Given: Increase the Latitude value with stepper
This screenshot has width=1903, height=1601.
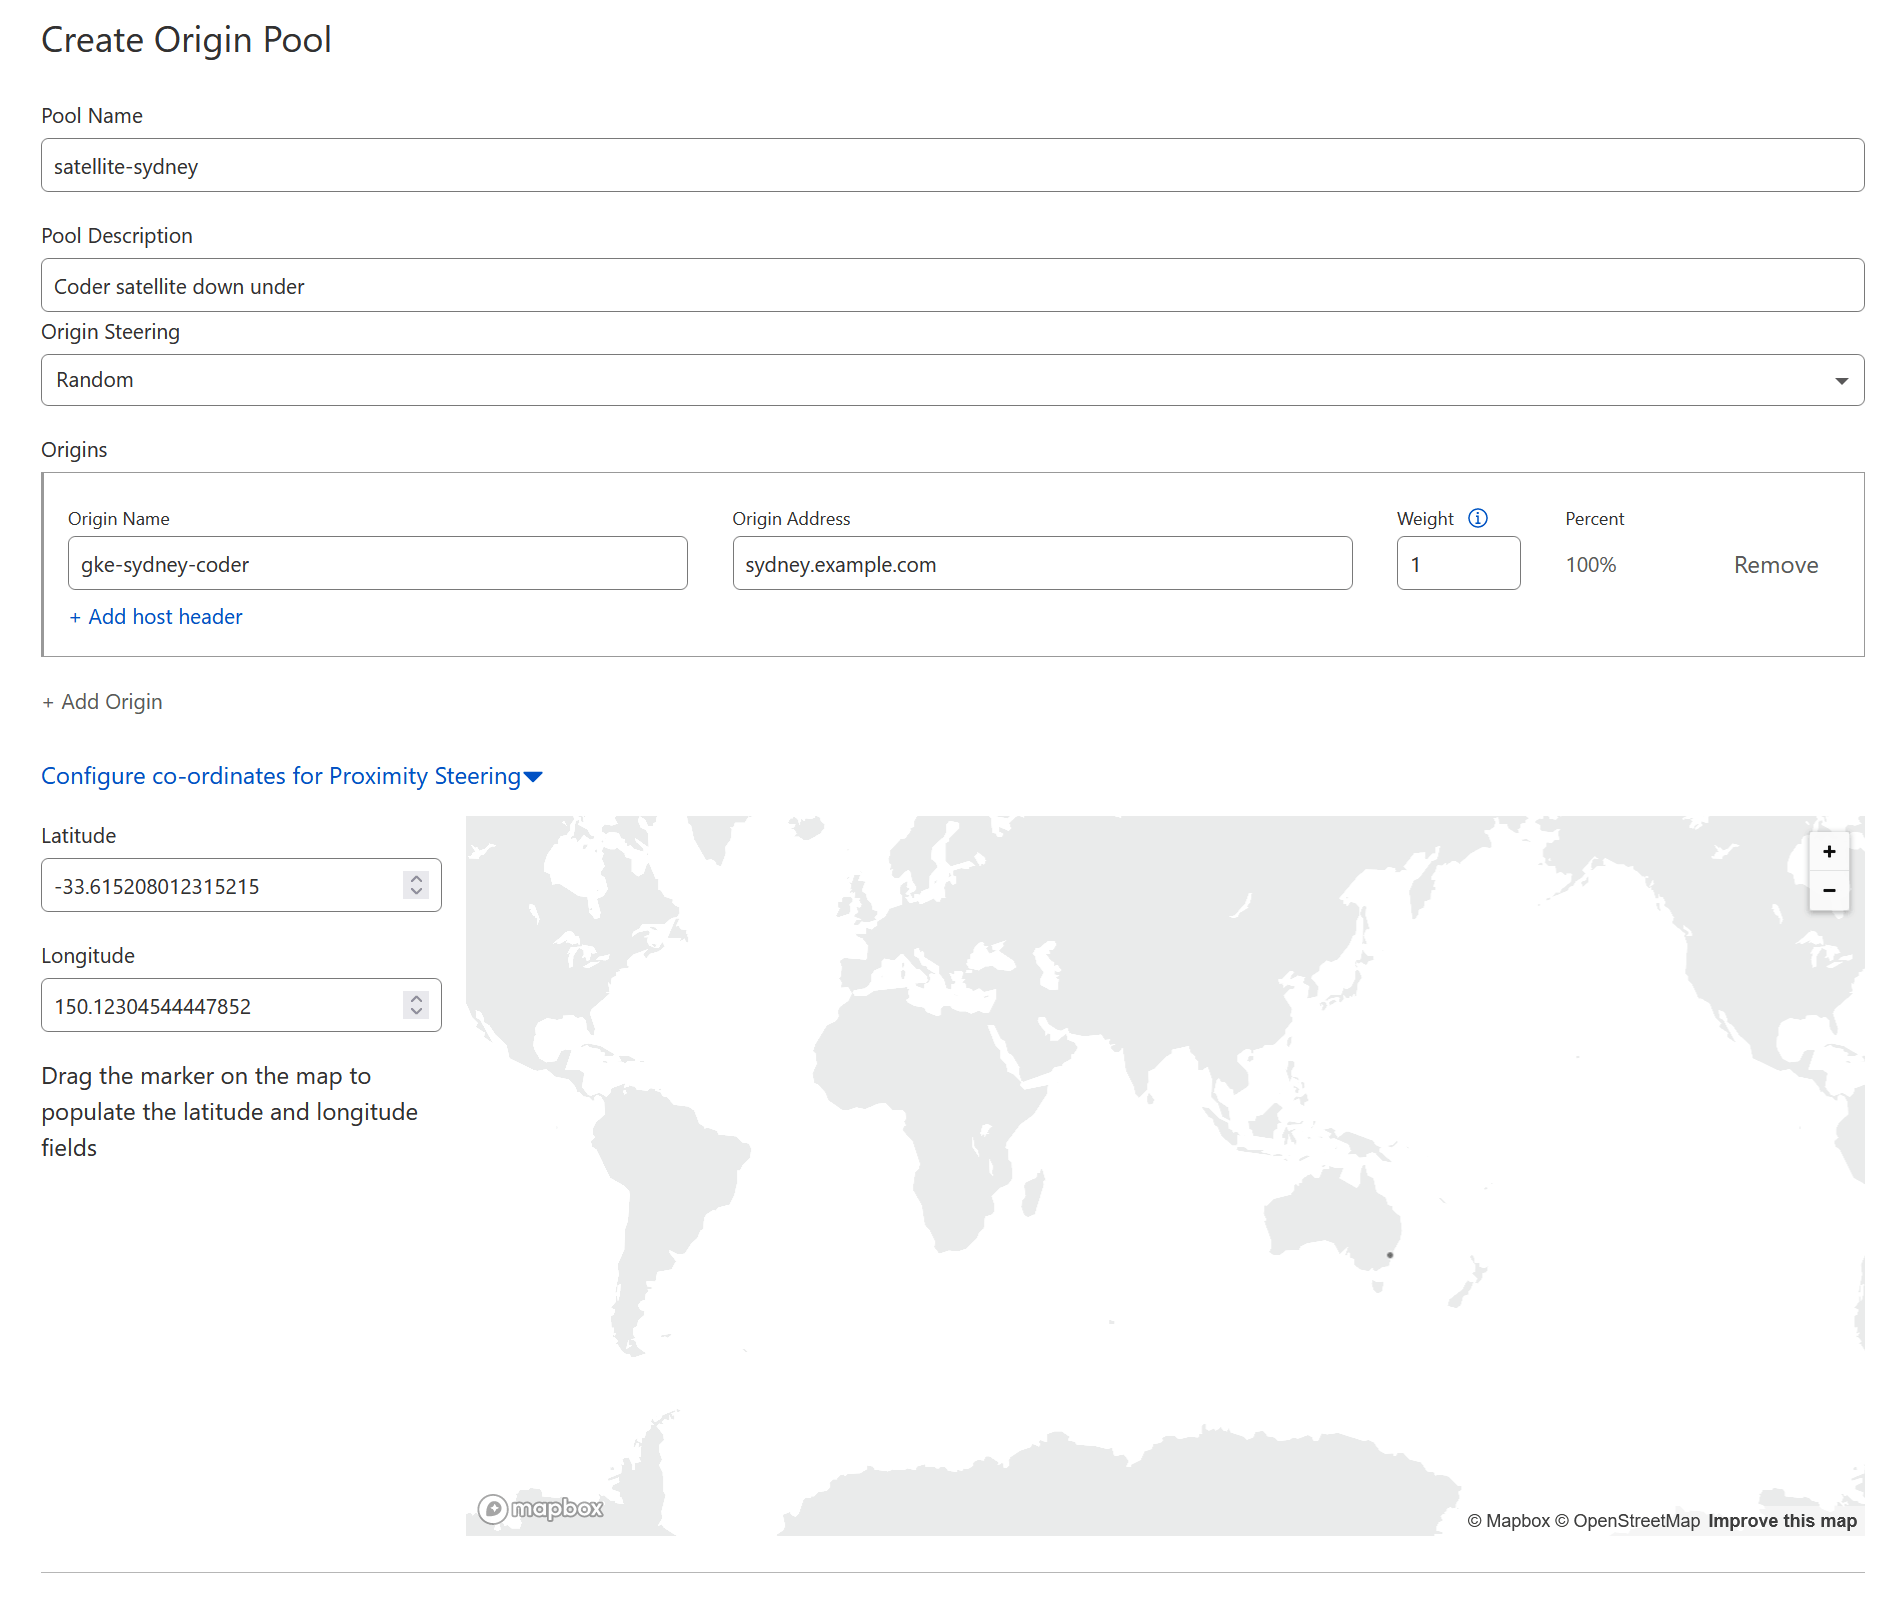Looking at the screenshot, I should point(417,878).
